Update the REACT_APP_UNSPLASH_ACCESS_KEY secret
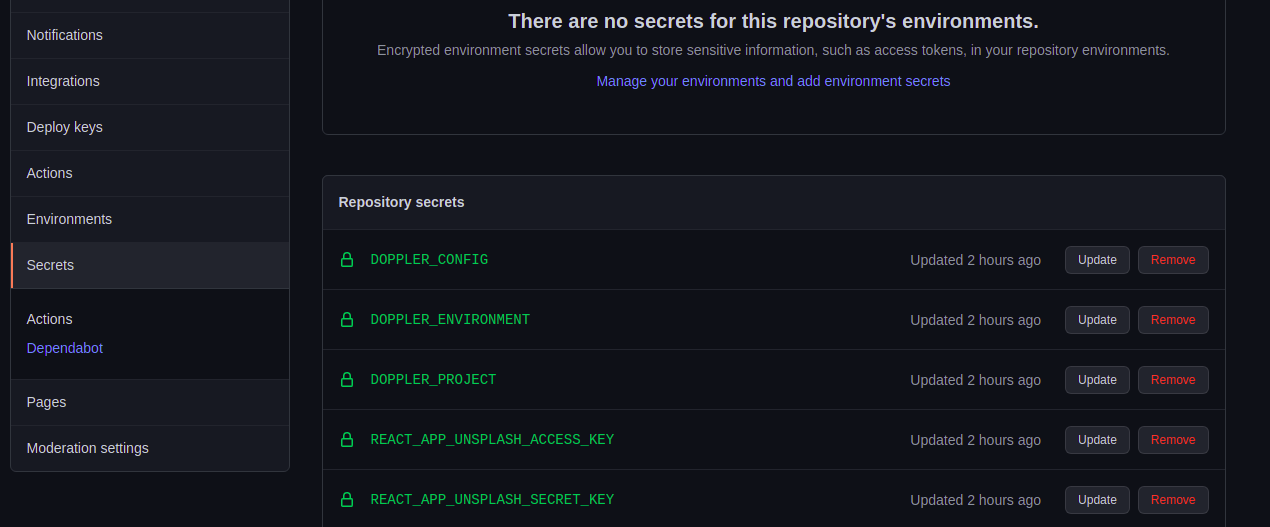The height and width of the screenshot is (527, 1270). pyautogui.click(x=1097, y=440)
